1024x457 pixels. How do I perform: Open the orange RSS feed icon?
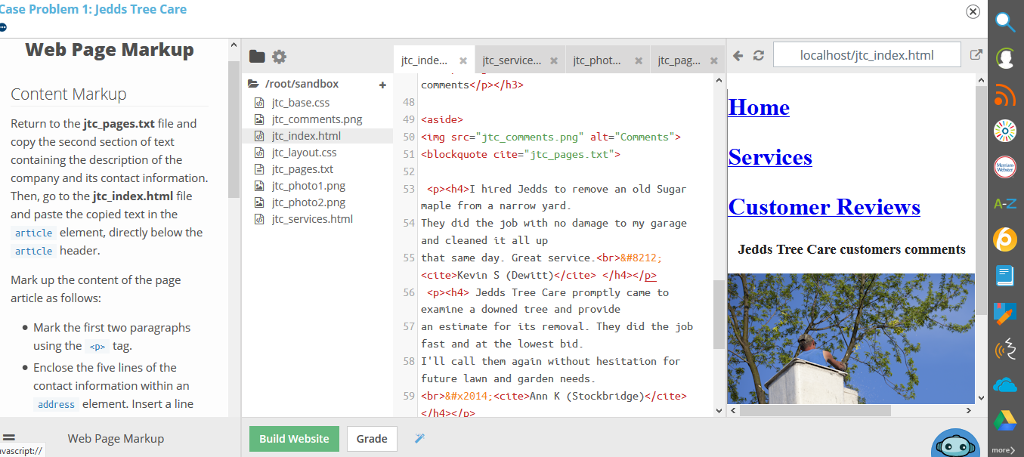tap(1005, 94)
